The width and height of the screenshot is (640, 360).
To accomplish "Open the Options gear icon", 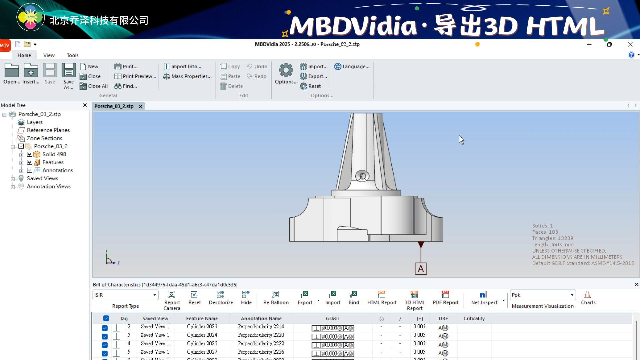I will tap(286, 70).
